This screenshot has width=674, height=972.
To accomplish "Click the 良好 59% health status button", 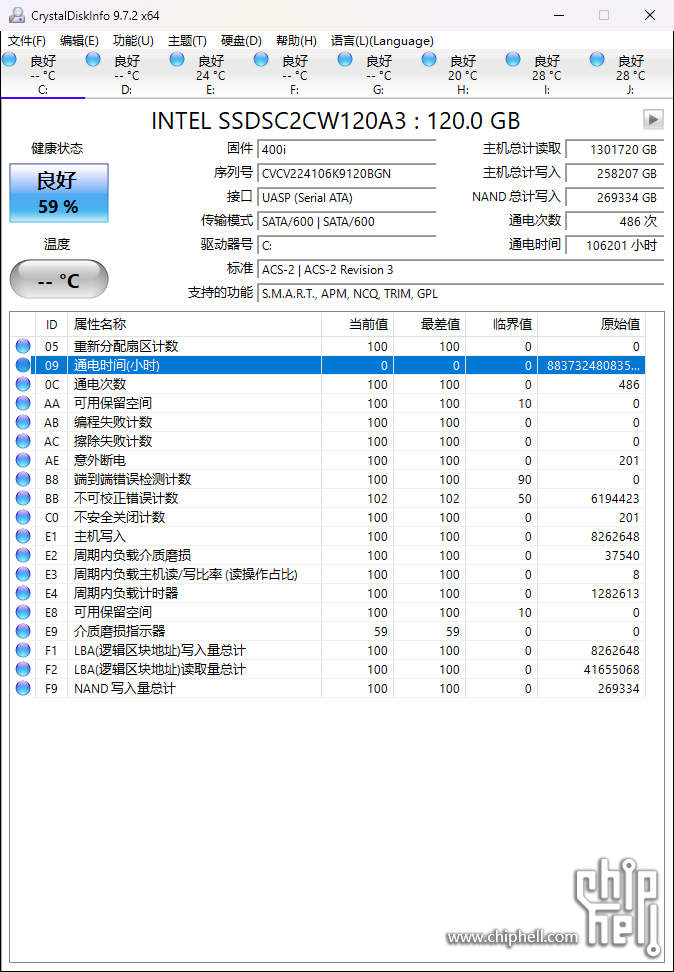I will 59,193.
